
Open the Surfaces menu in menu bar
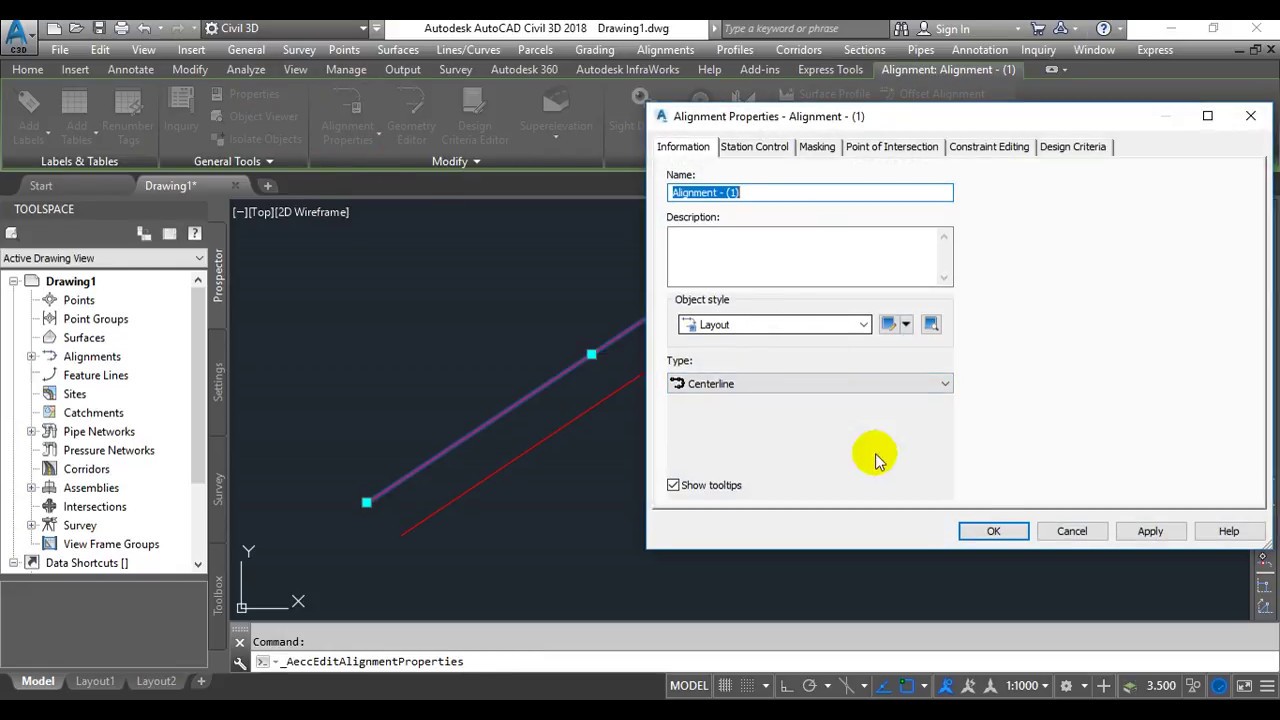398,50
